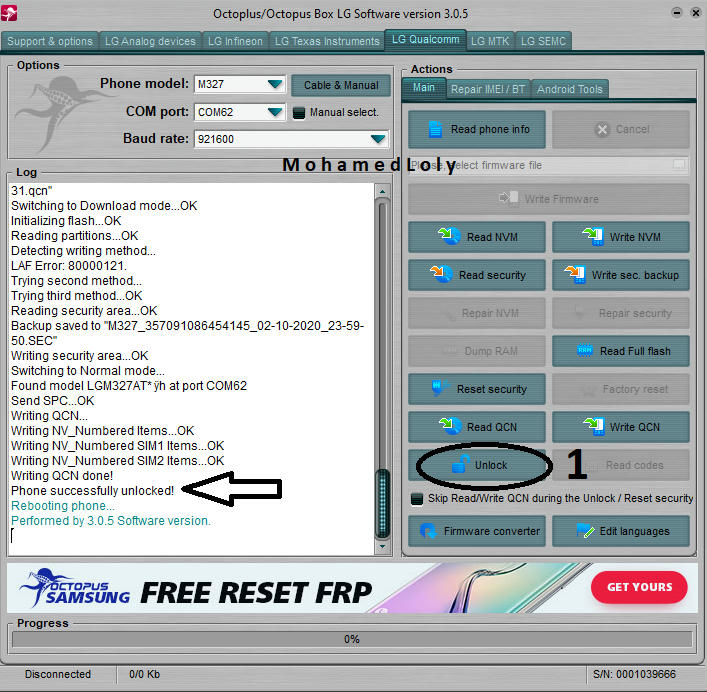Click the "Rebooting phone..." log line

[63, 506]
